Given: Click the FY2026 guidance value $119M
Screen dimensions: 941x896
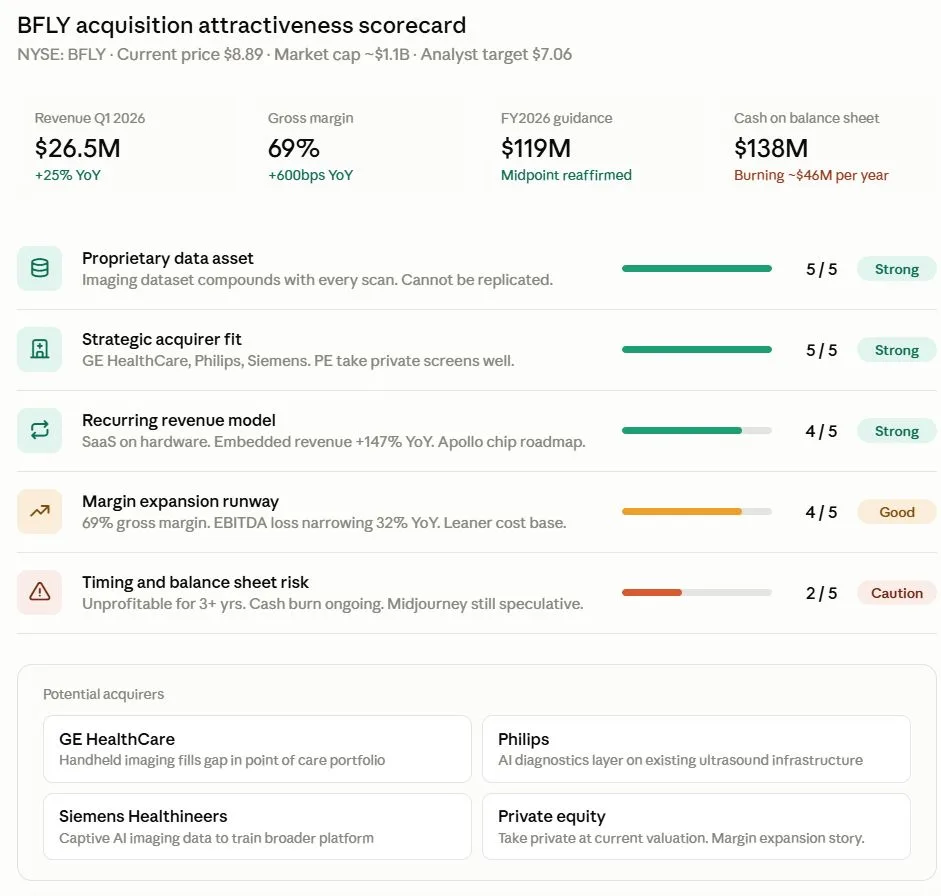Looking at the screenshot, I should [536, 148].
